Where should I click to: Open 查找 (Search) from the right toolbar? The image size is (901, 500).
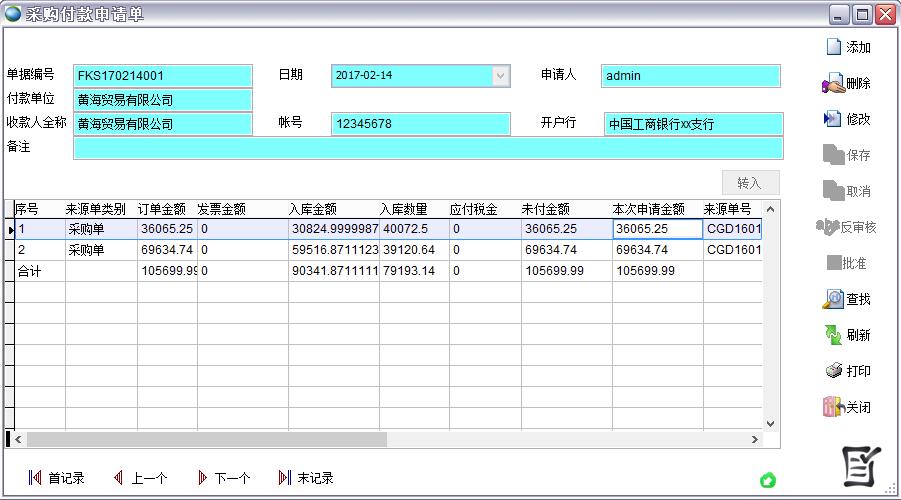pos(833,299)
